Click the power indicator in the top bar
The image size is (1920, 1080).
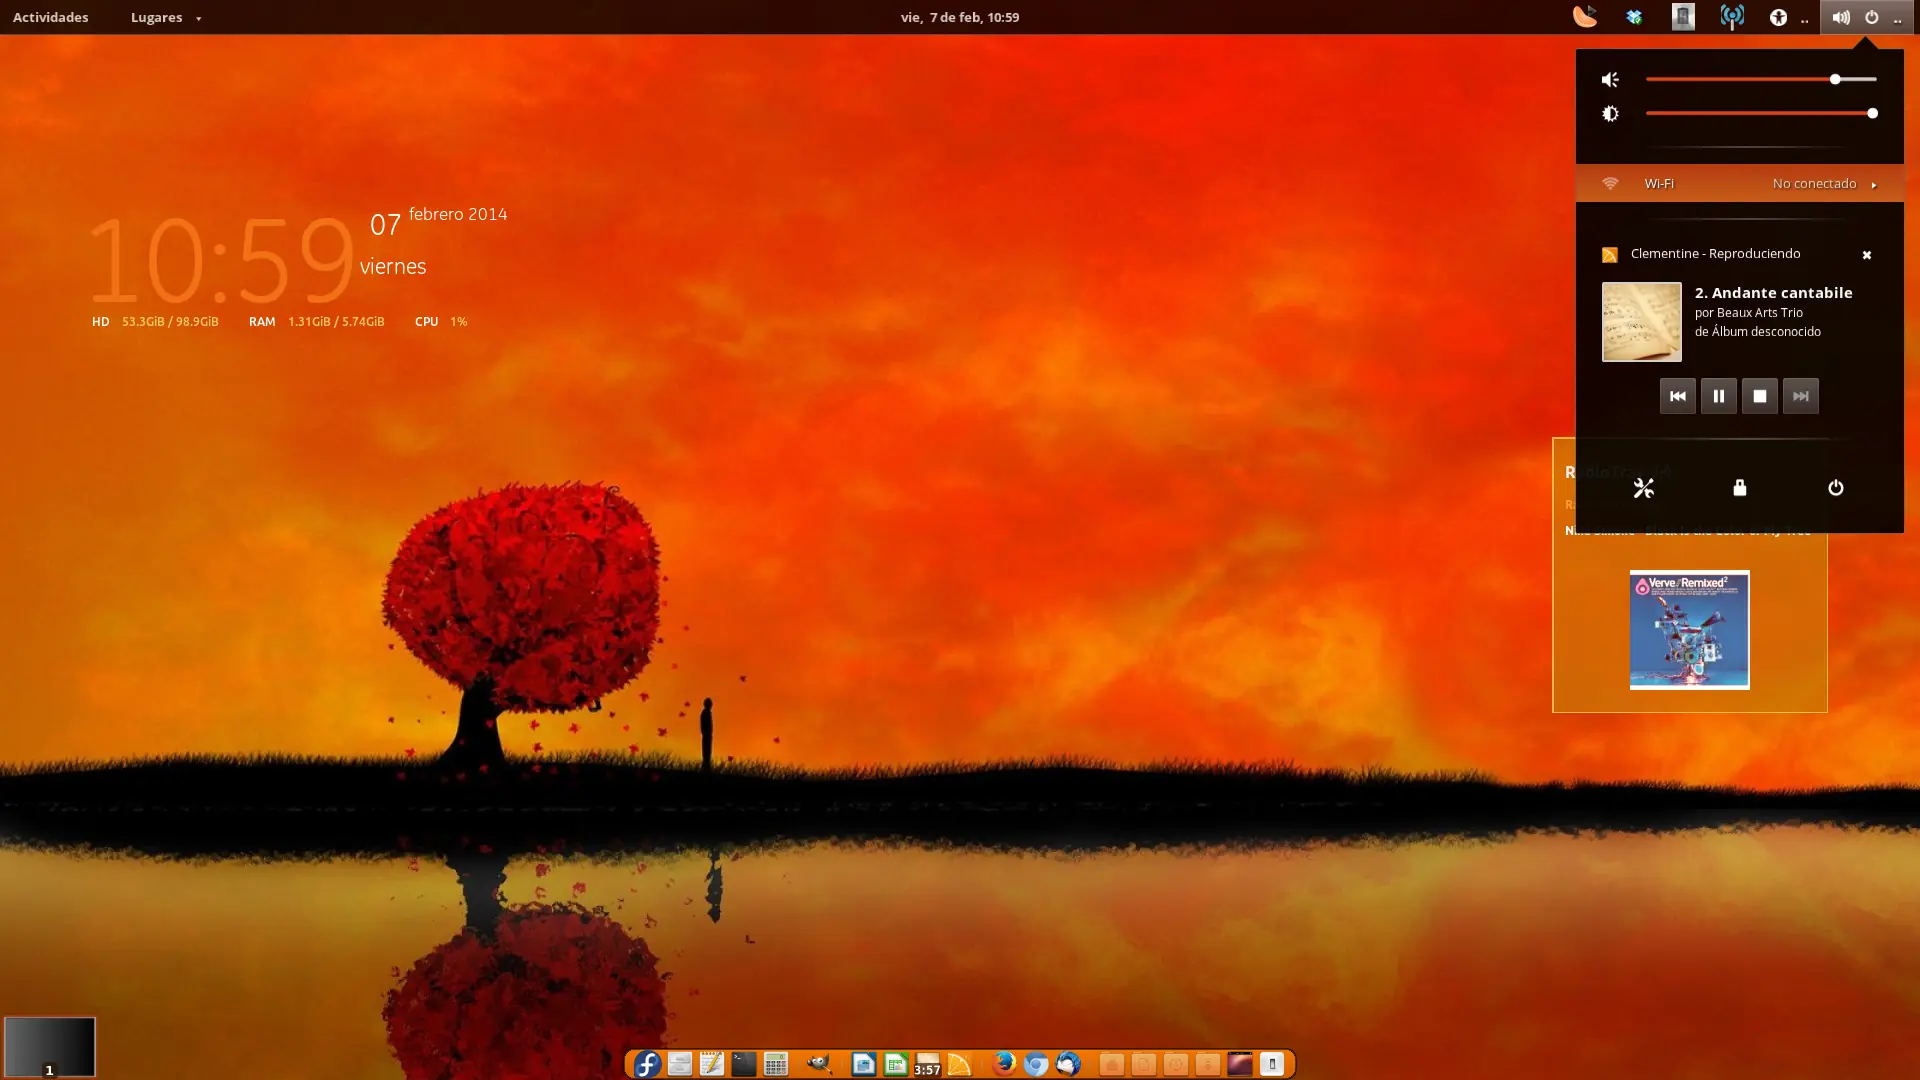point(1871,17)
